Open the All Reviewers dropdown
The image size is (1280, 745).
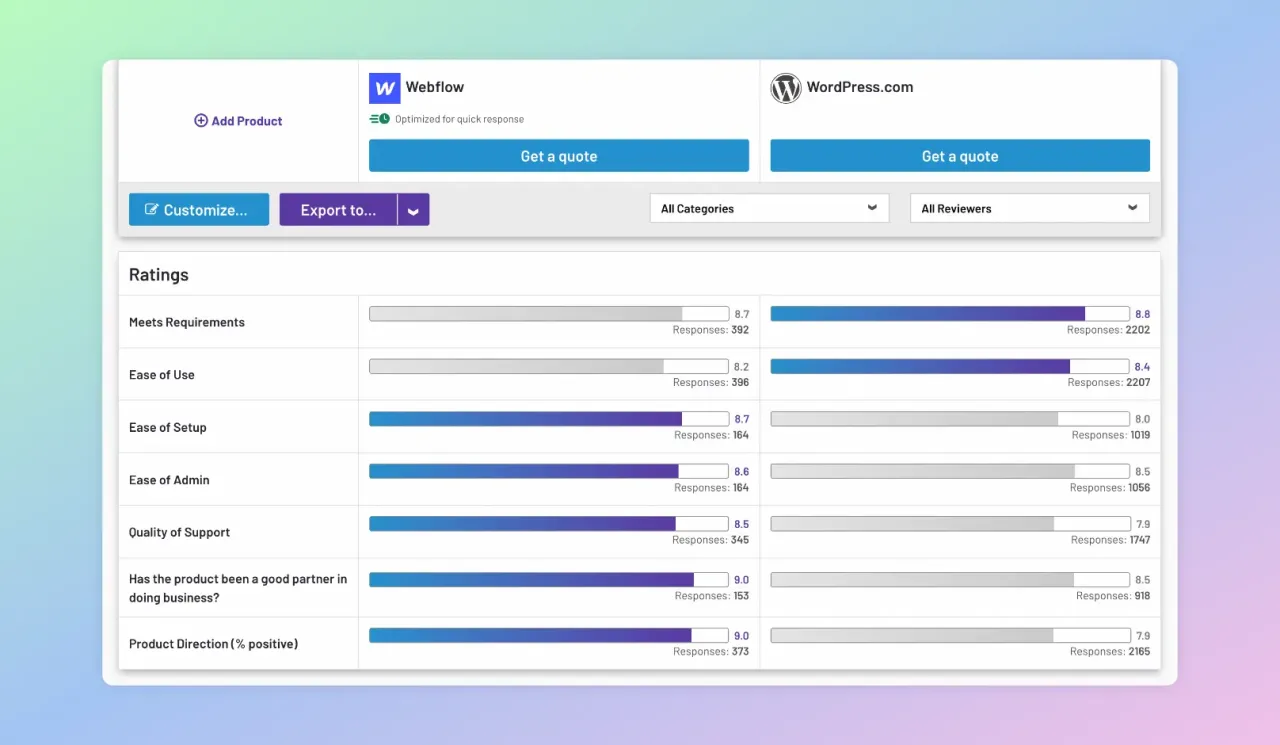coord(1028,208)
